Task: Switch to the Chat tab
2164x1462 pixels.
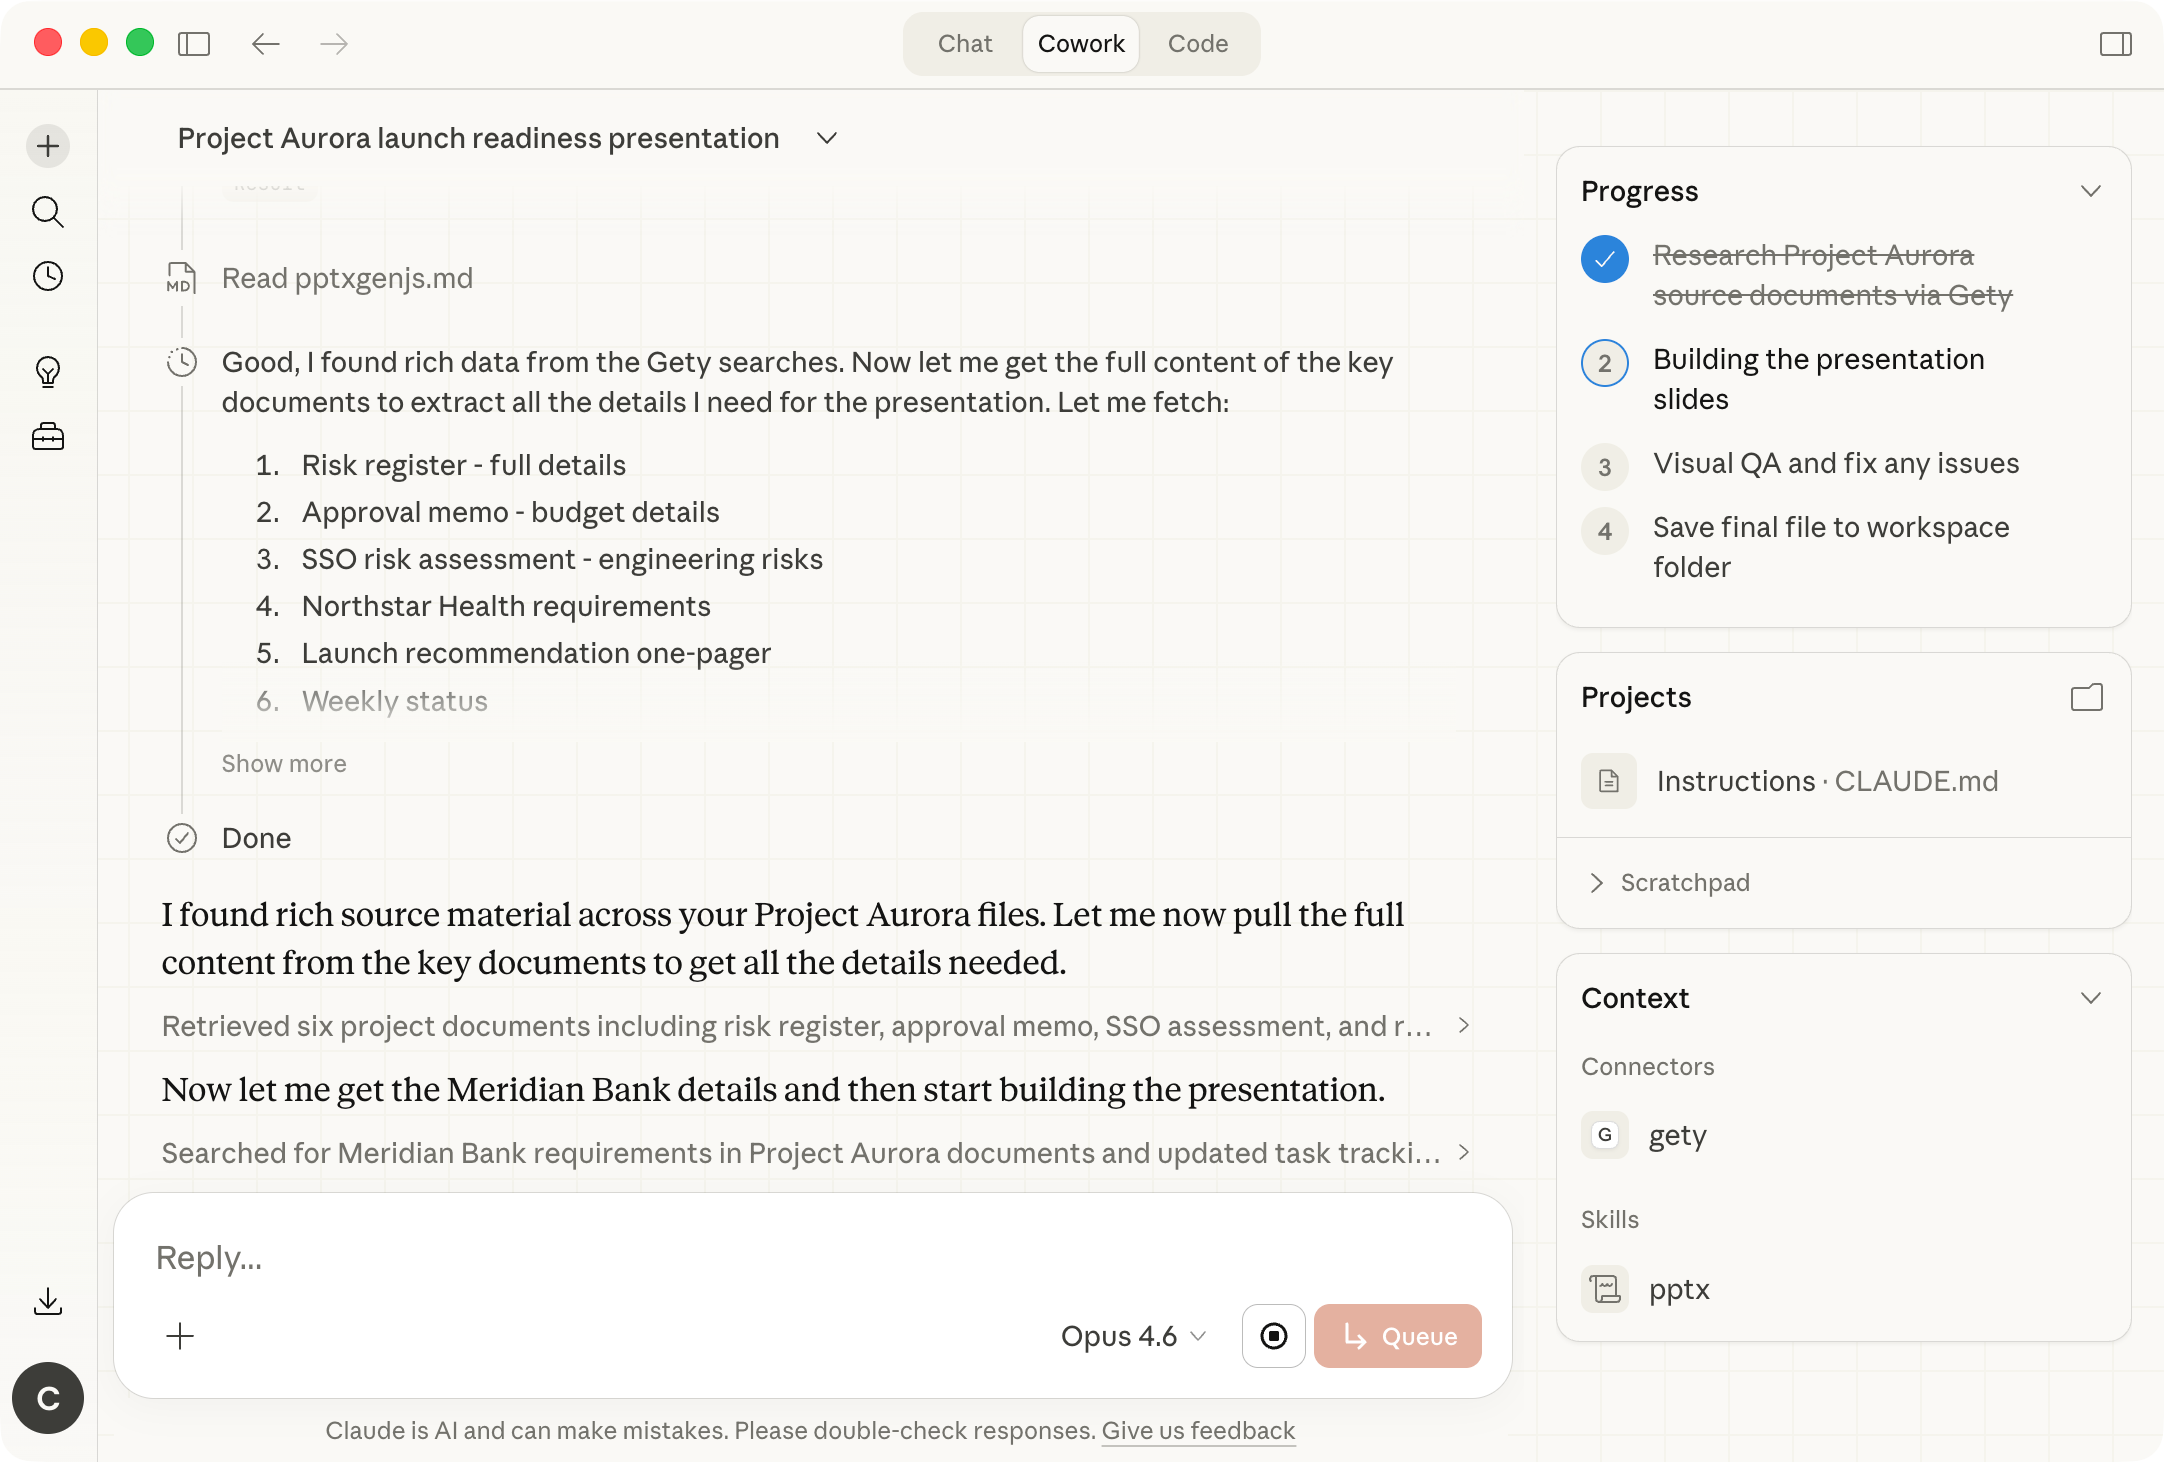Action: click(x=963, y=43)
